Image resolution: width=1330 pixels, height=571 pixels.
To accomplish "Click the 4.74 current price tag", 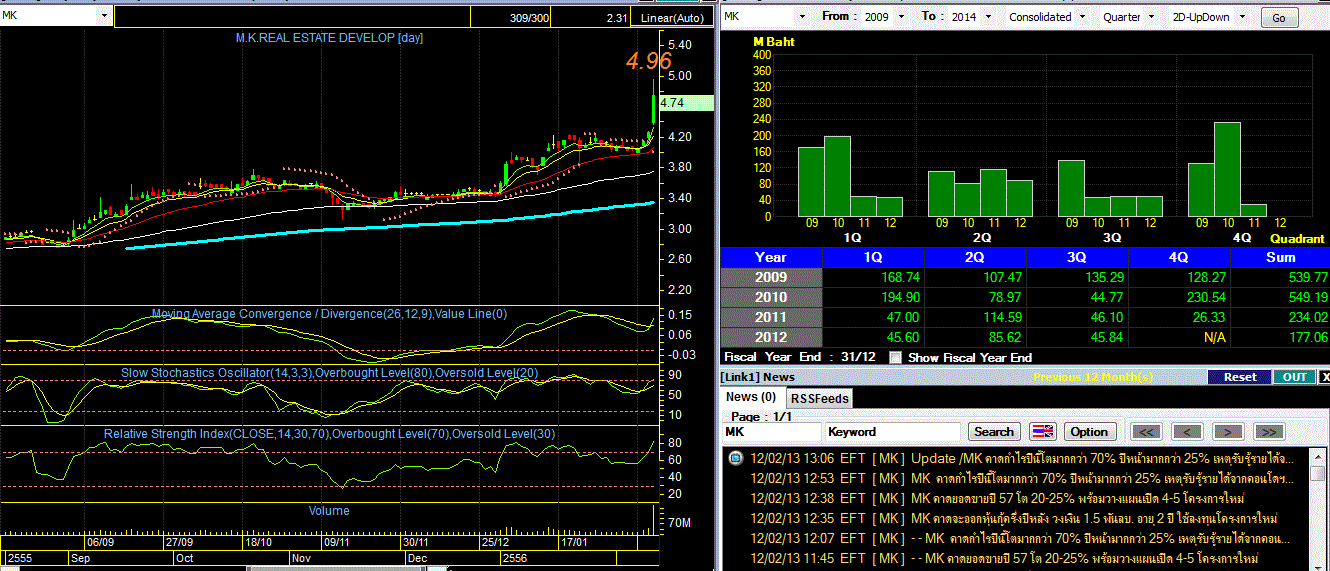I will coord(686,102).
